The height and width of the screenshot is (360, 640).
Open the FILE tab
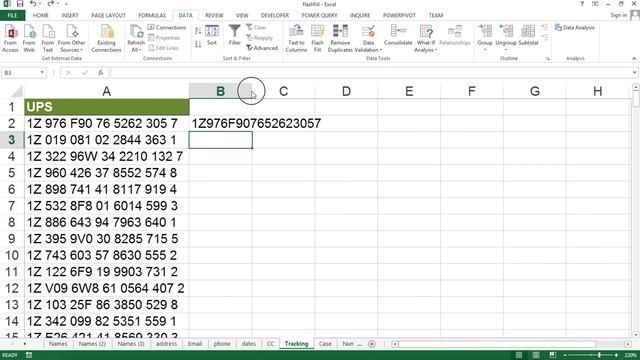(12, 15)
